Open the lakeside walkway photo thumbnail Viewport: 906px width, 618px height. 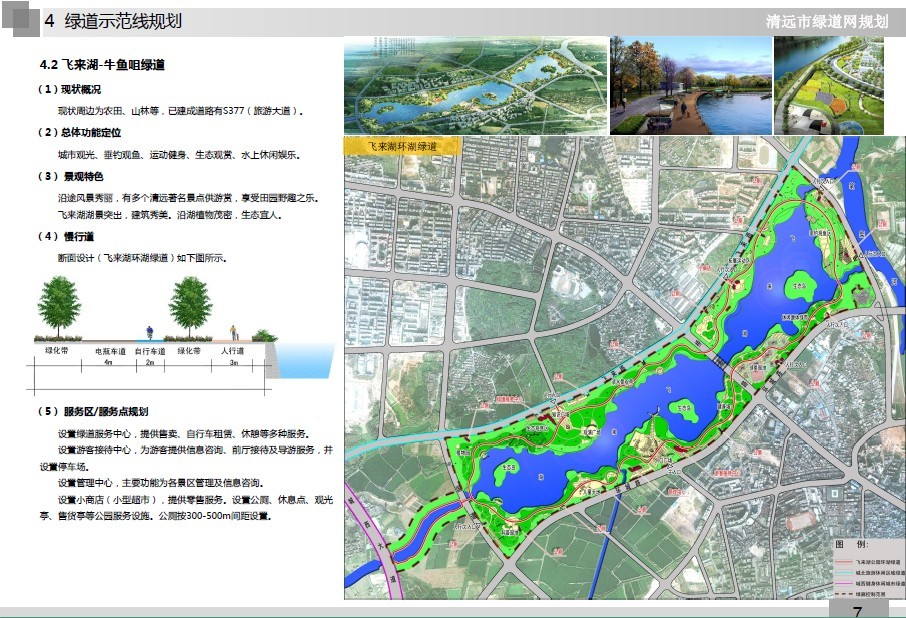pos(690,86)
